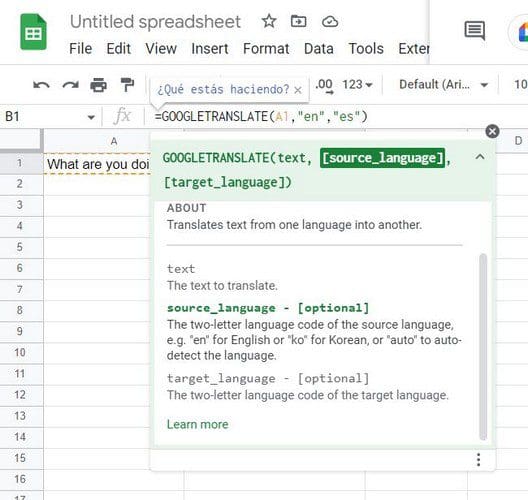Click 'Translates text from one language' description
Image resolution: width=528 pixels, height=500 pixels.
coord(294,225)
